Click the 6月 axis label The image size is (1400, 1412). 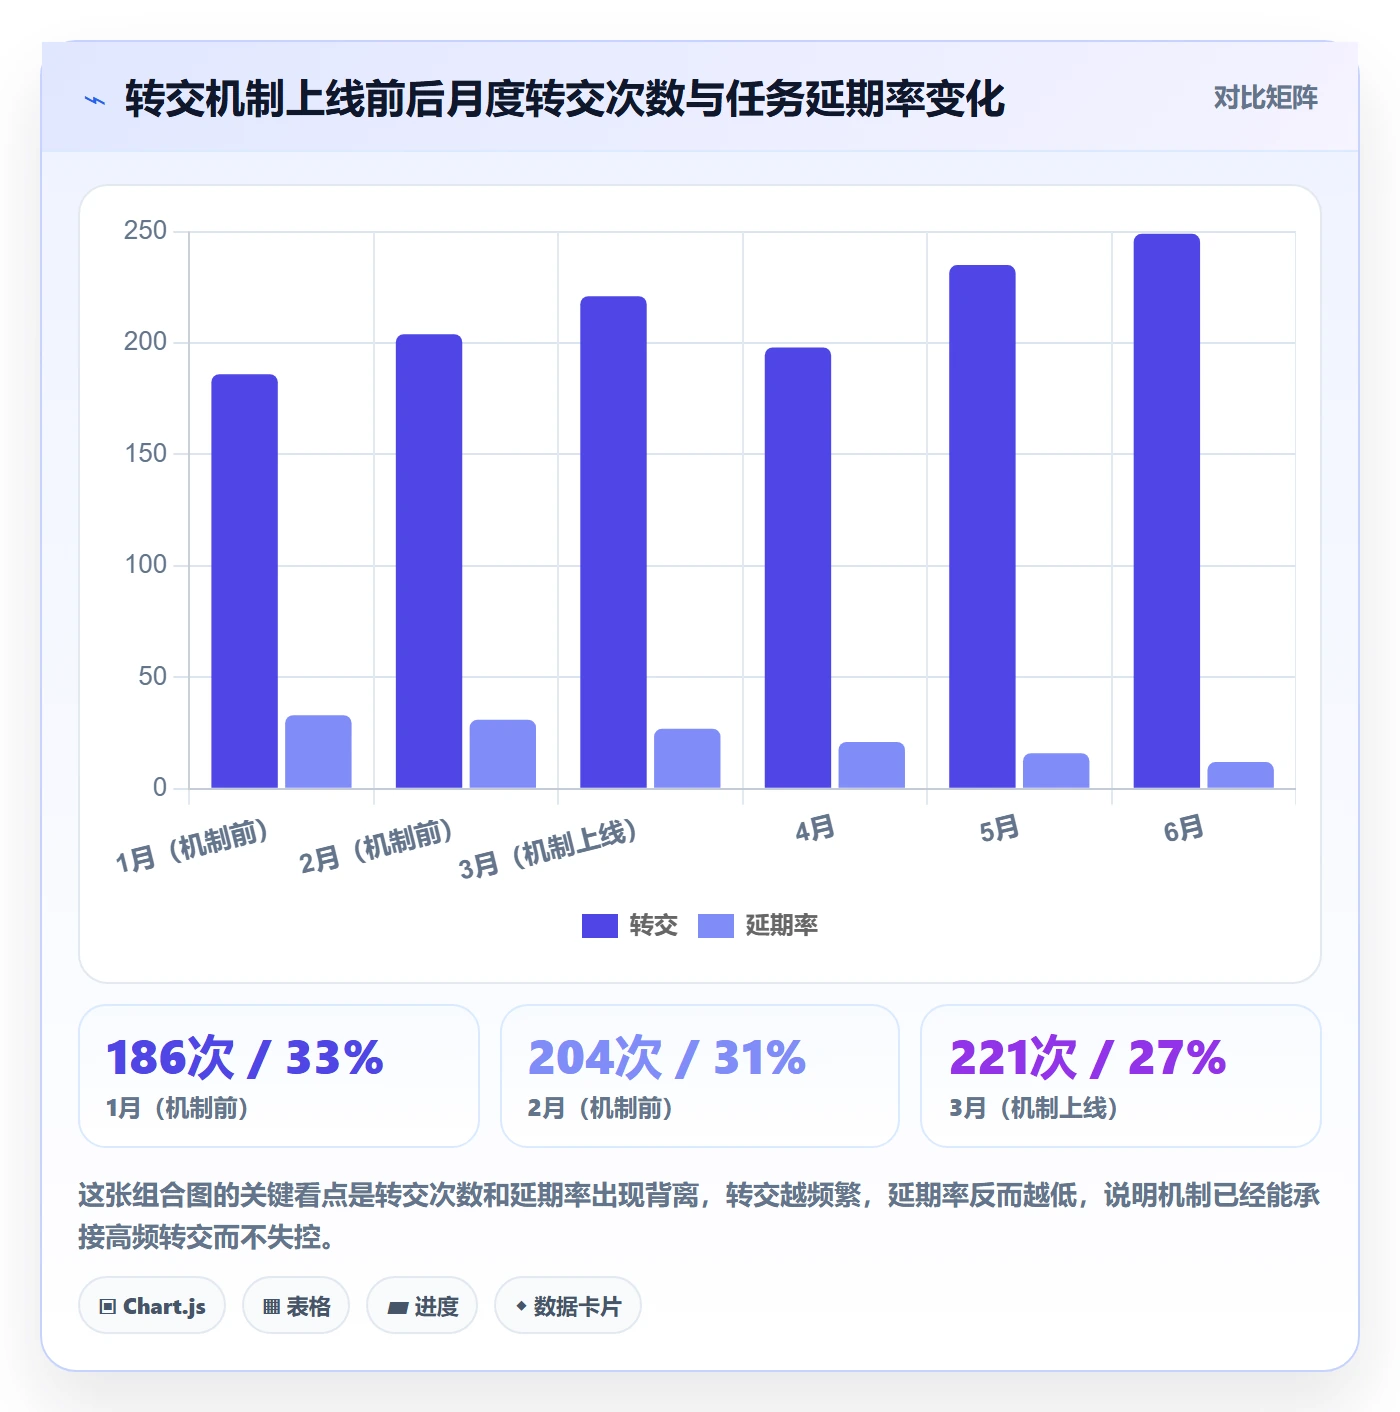[x=1183, y=828]
